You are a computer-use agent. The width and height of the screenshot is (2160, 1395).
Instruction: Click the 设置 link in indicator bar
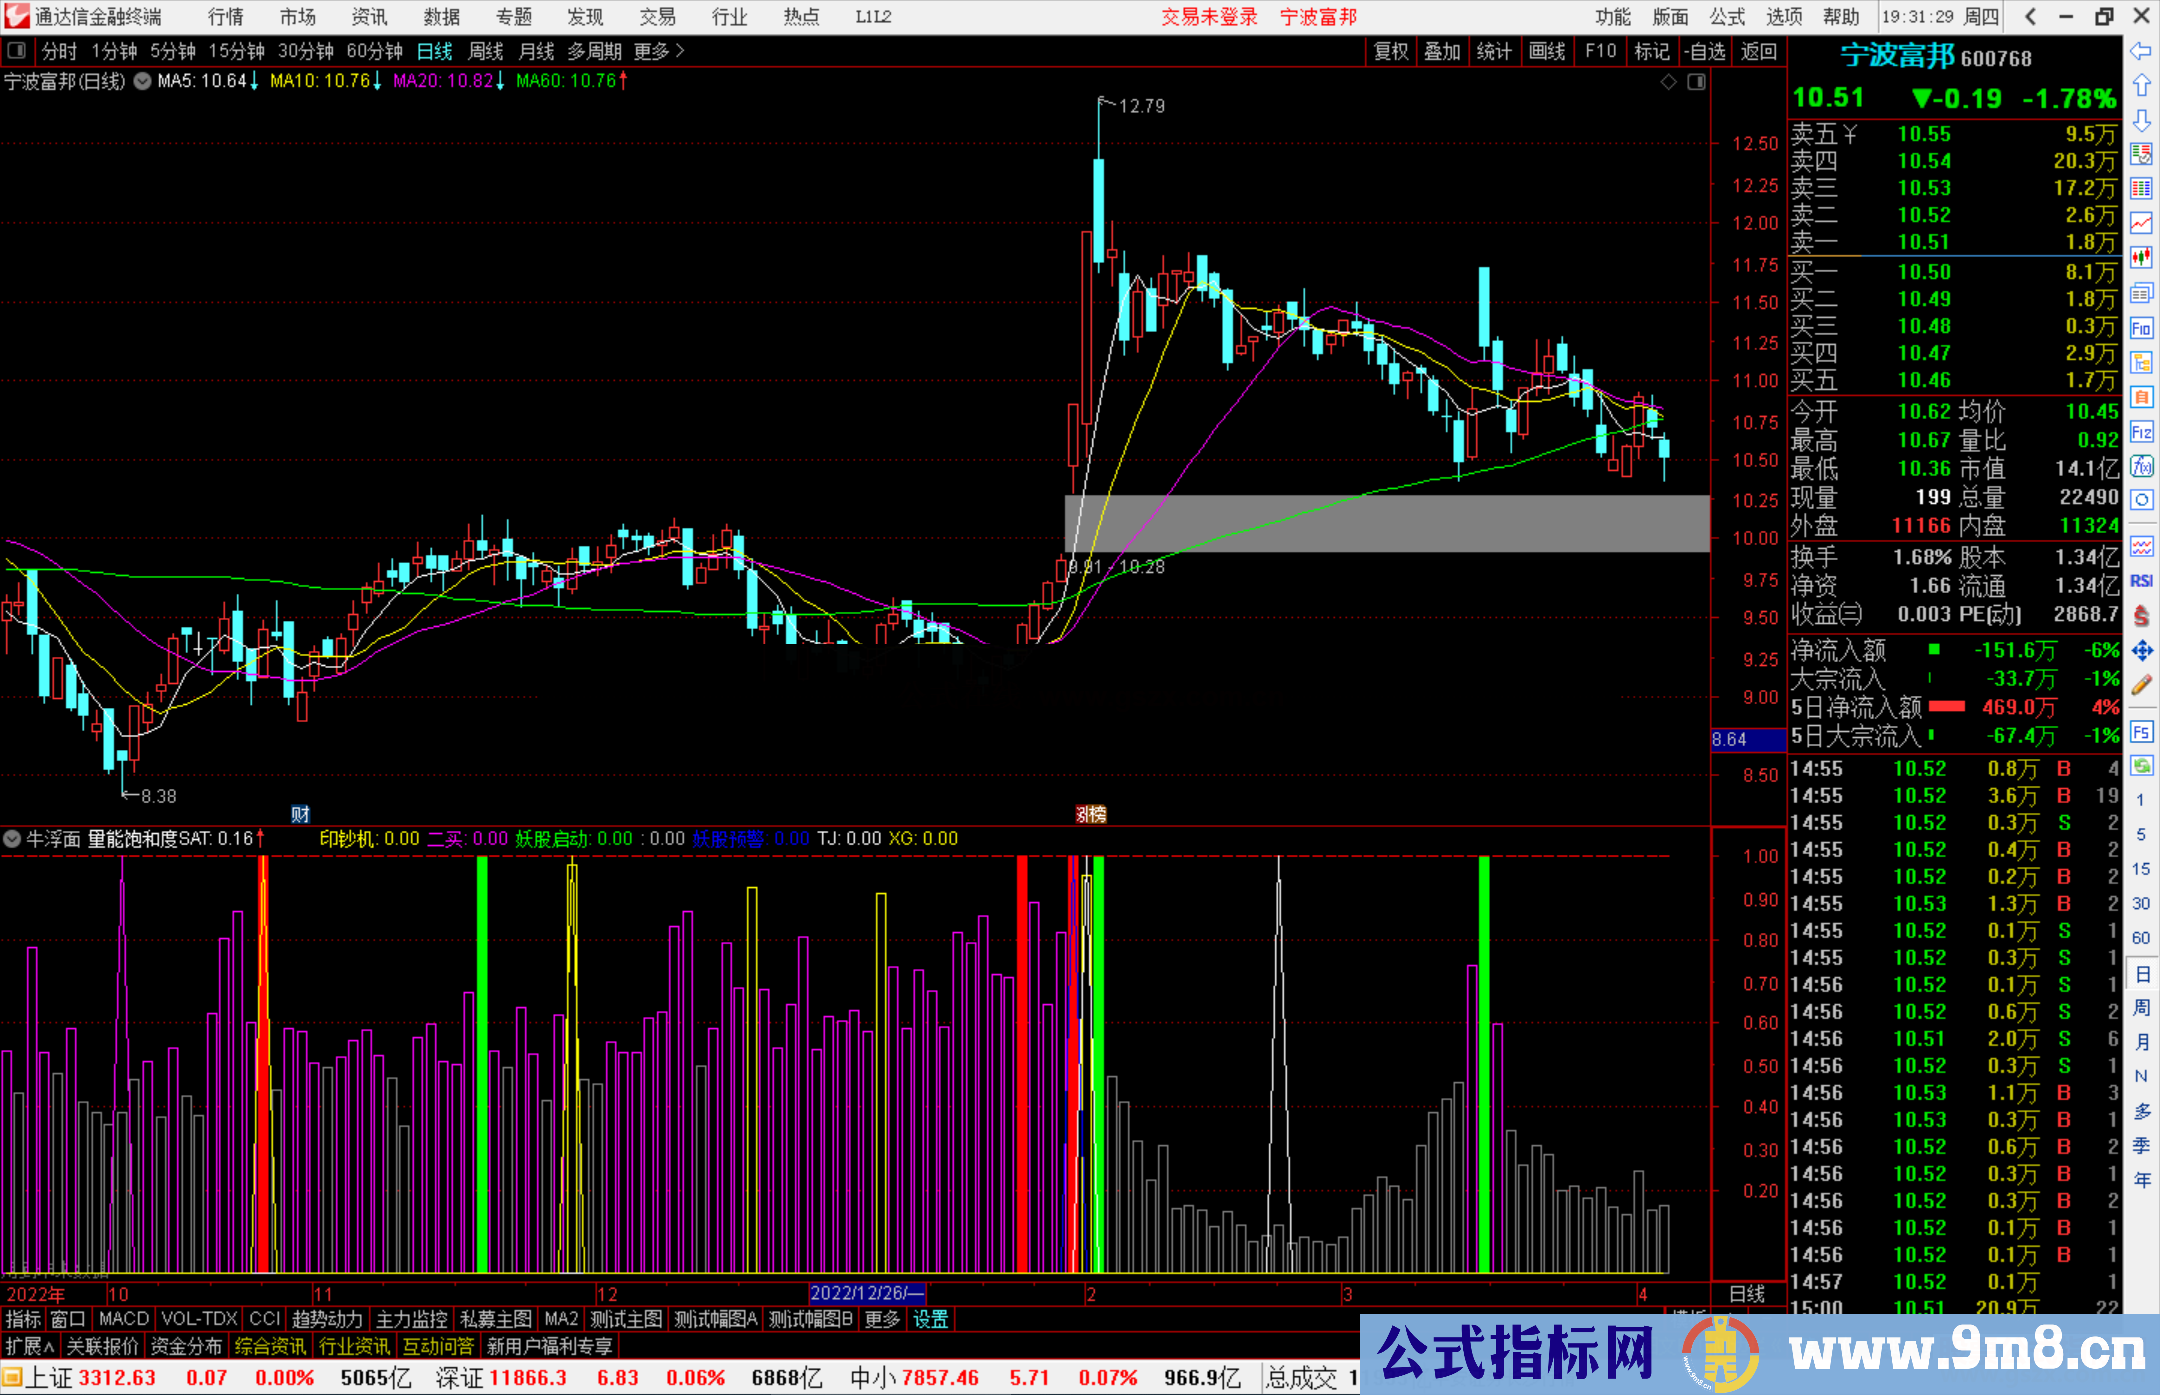click(x=930, y=1319)
